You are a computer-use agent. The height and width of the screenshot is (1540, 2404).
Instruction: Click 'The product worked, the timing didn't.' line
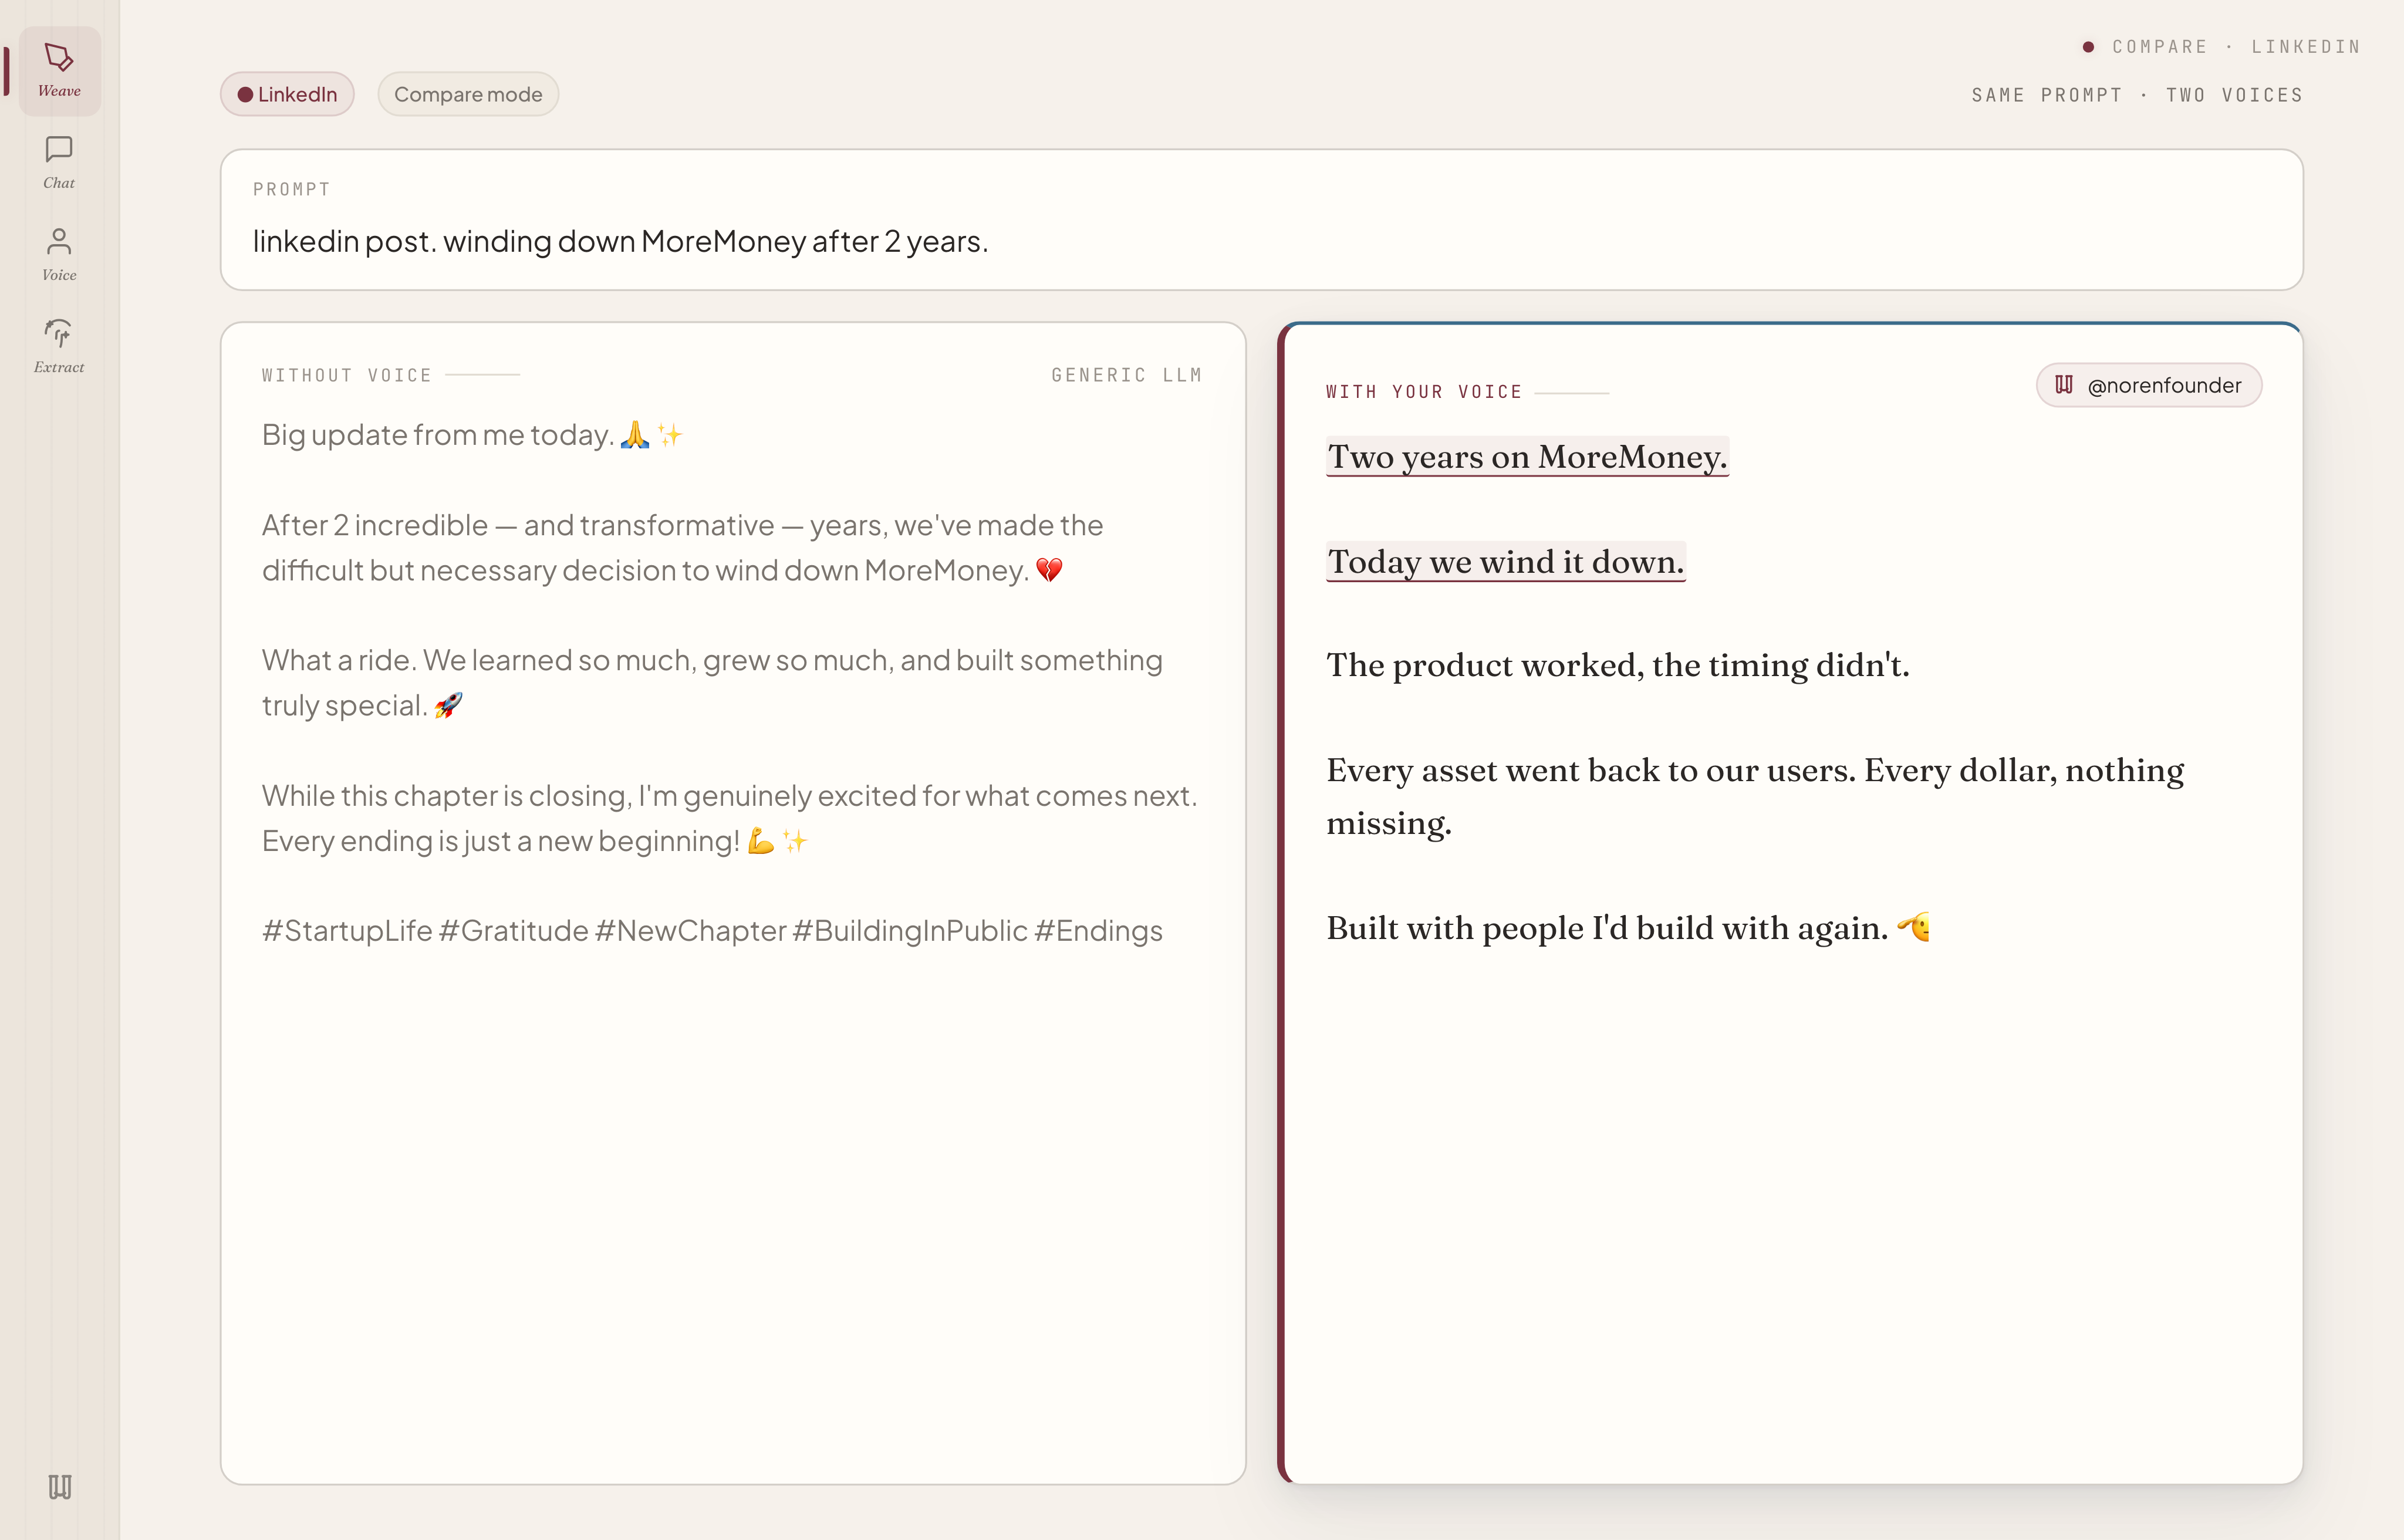[x=1618, y=666]
